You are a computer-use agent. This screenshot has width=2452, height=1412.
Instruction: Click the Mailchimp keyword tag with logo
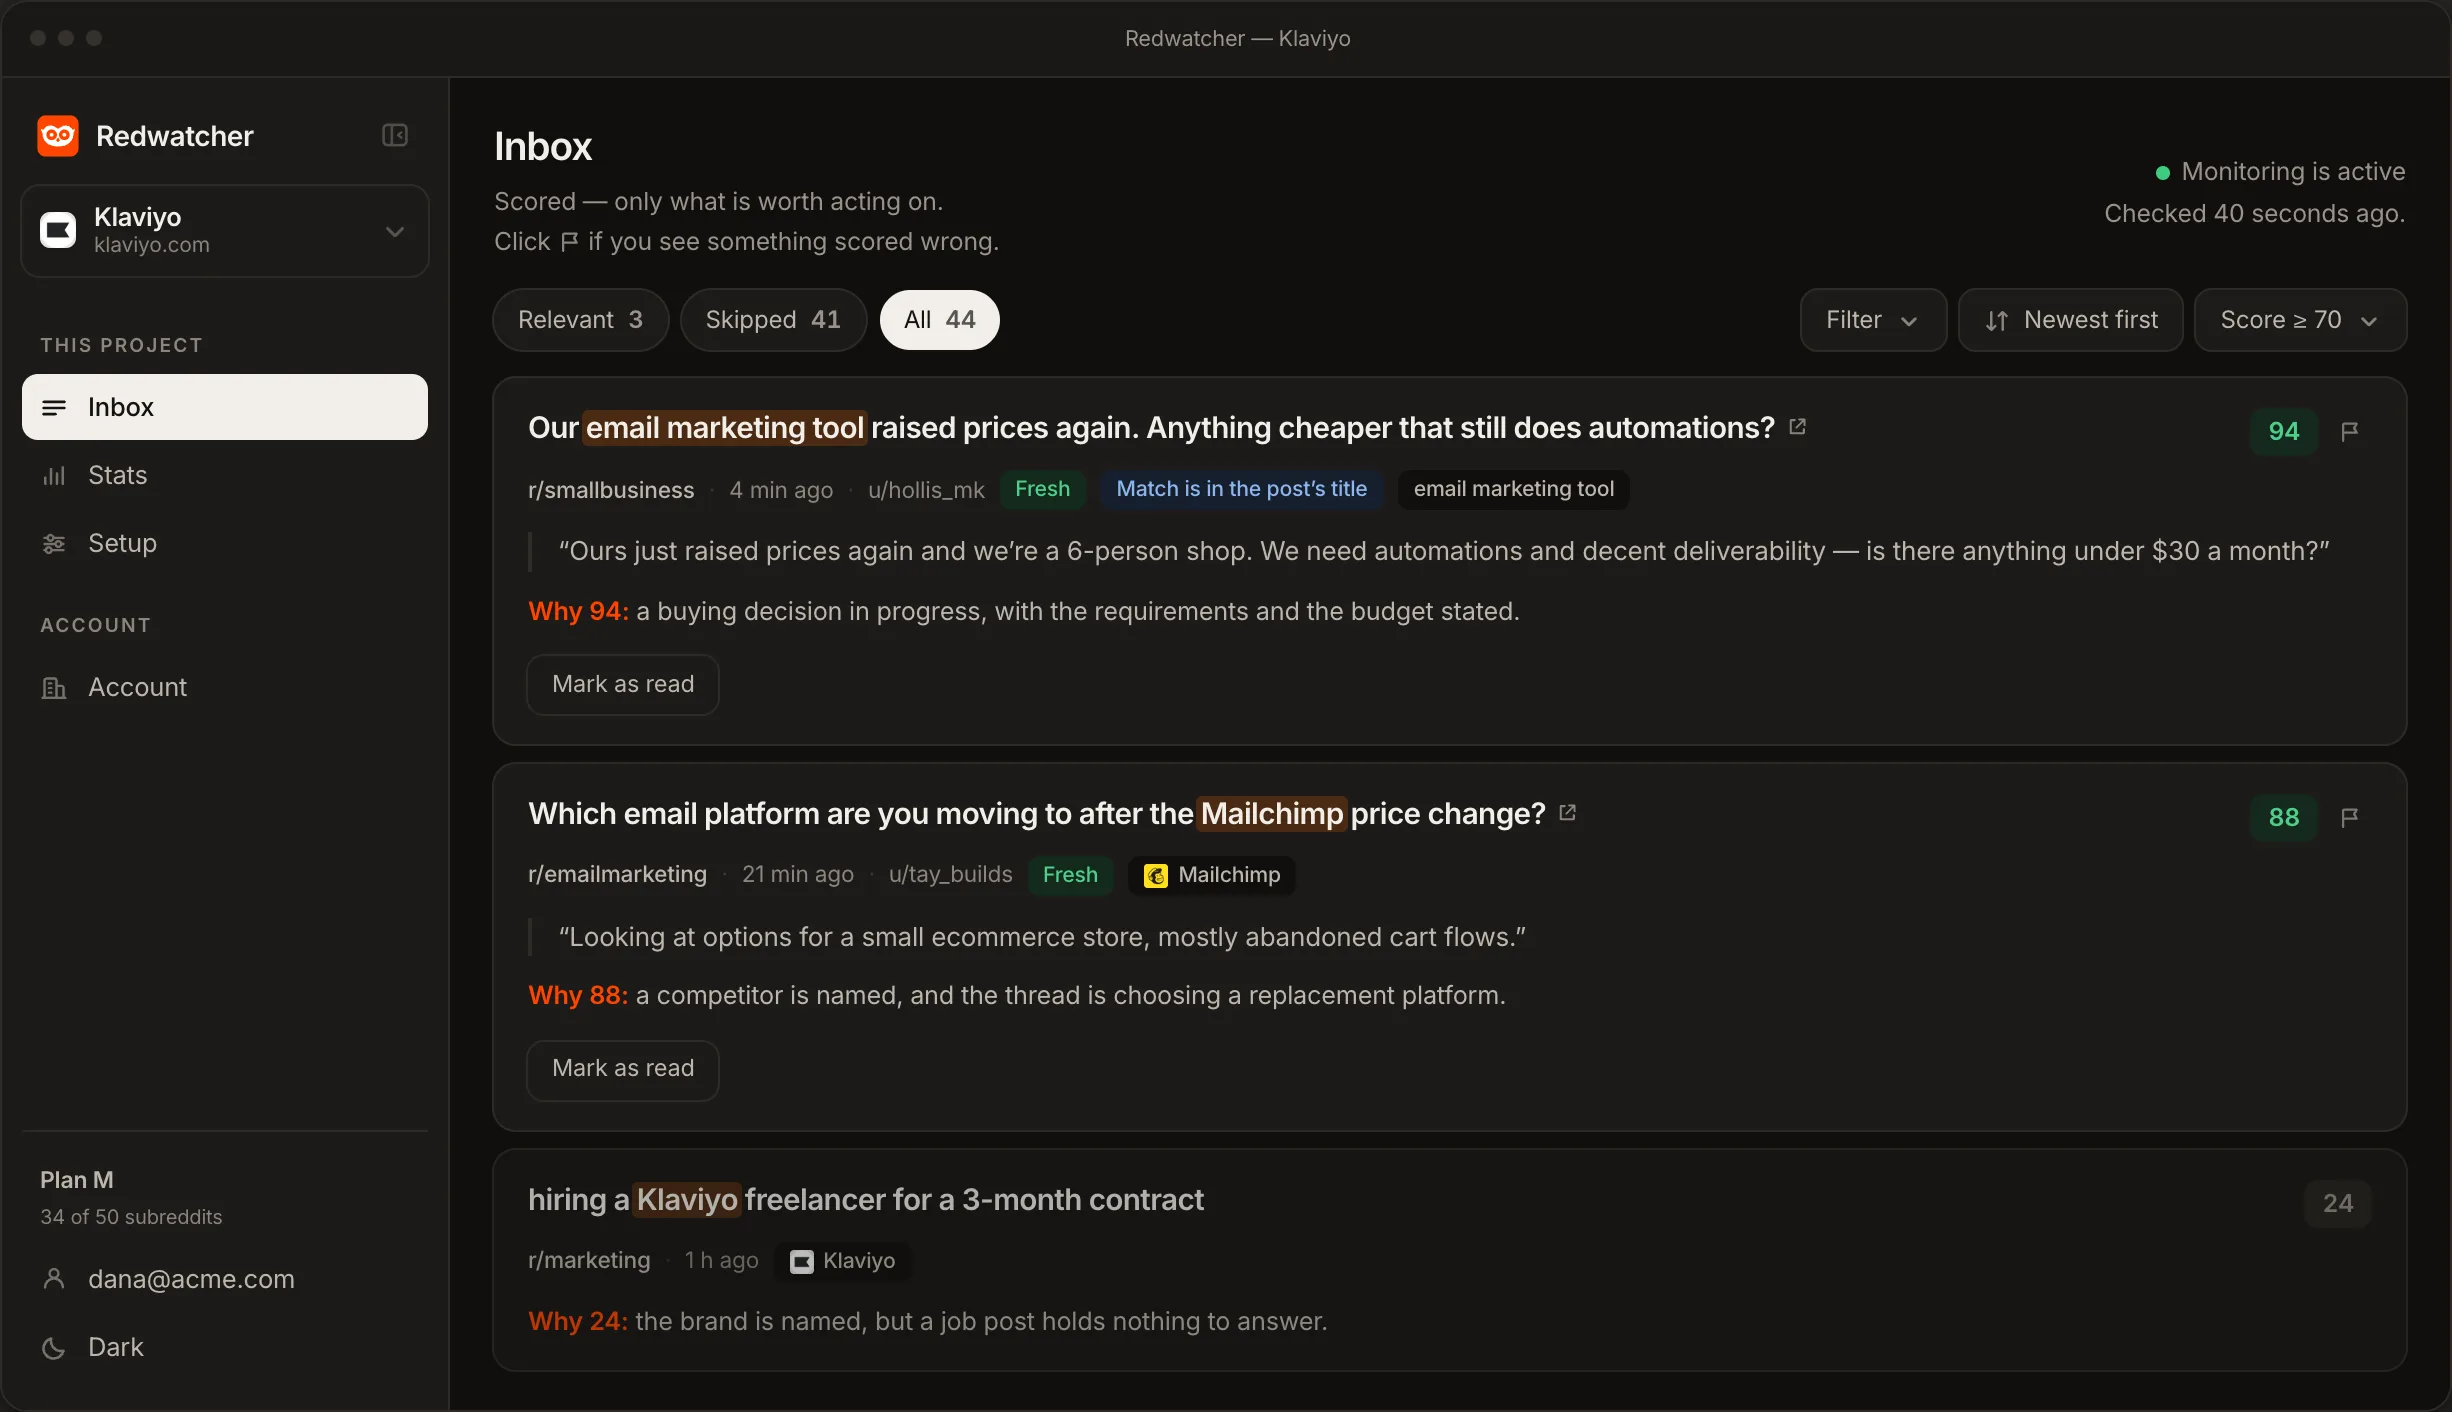click(1211, 875)
